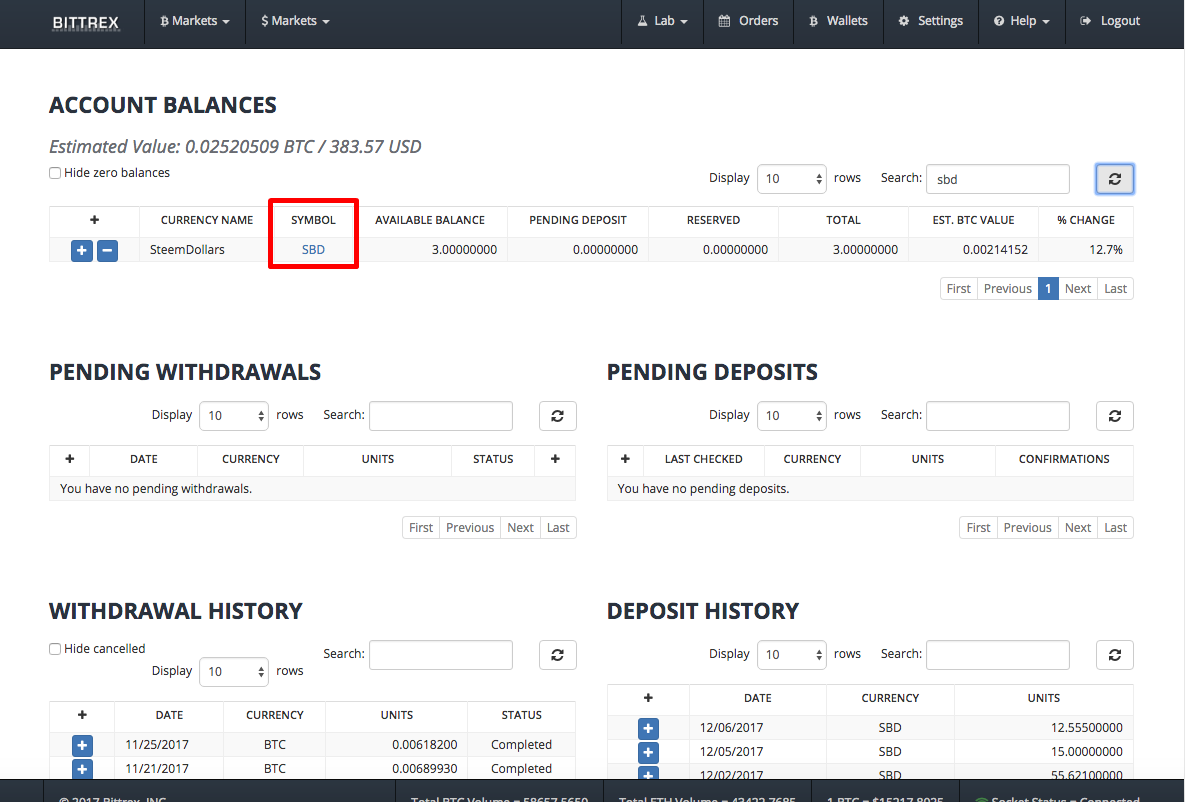Open the Dollar Markets dropdown menu
Image resolution: width=1185 pixels, height=802 pixels.
pyautogui.click(x=295, y=21)
